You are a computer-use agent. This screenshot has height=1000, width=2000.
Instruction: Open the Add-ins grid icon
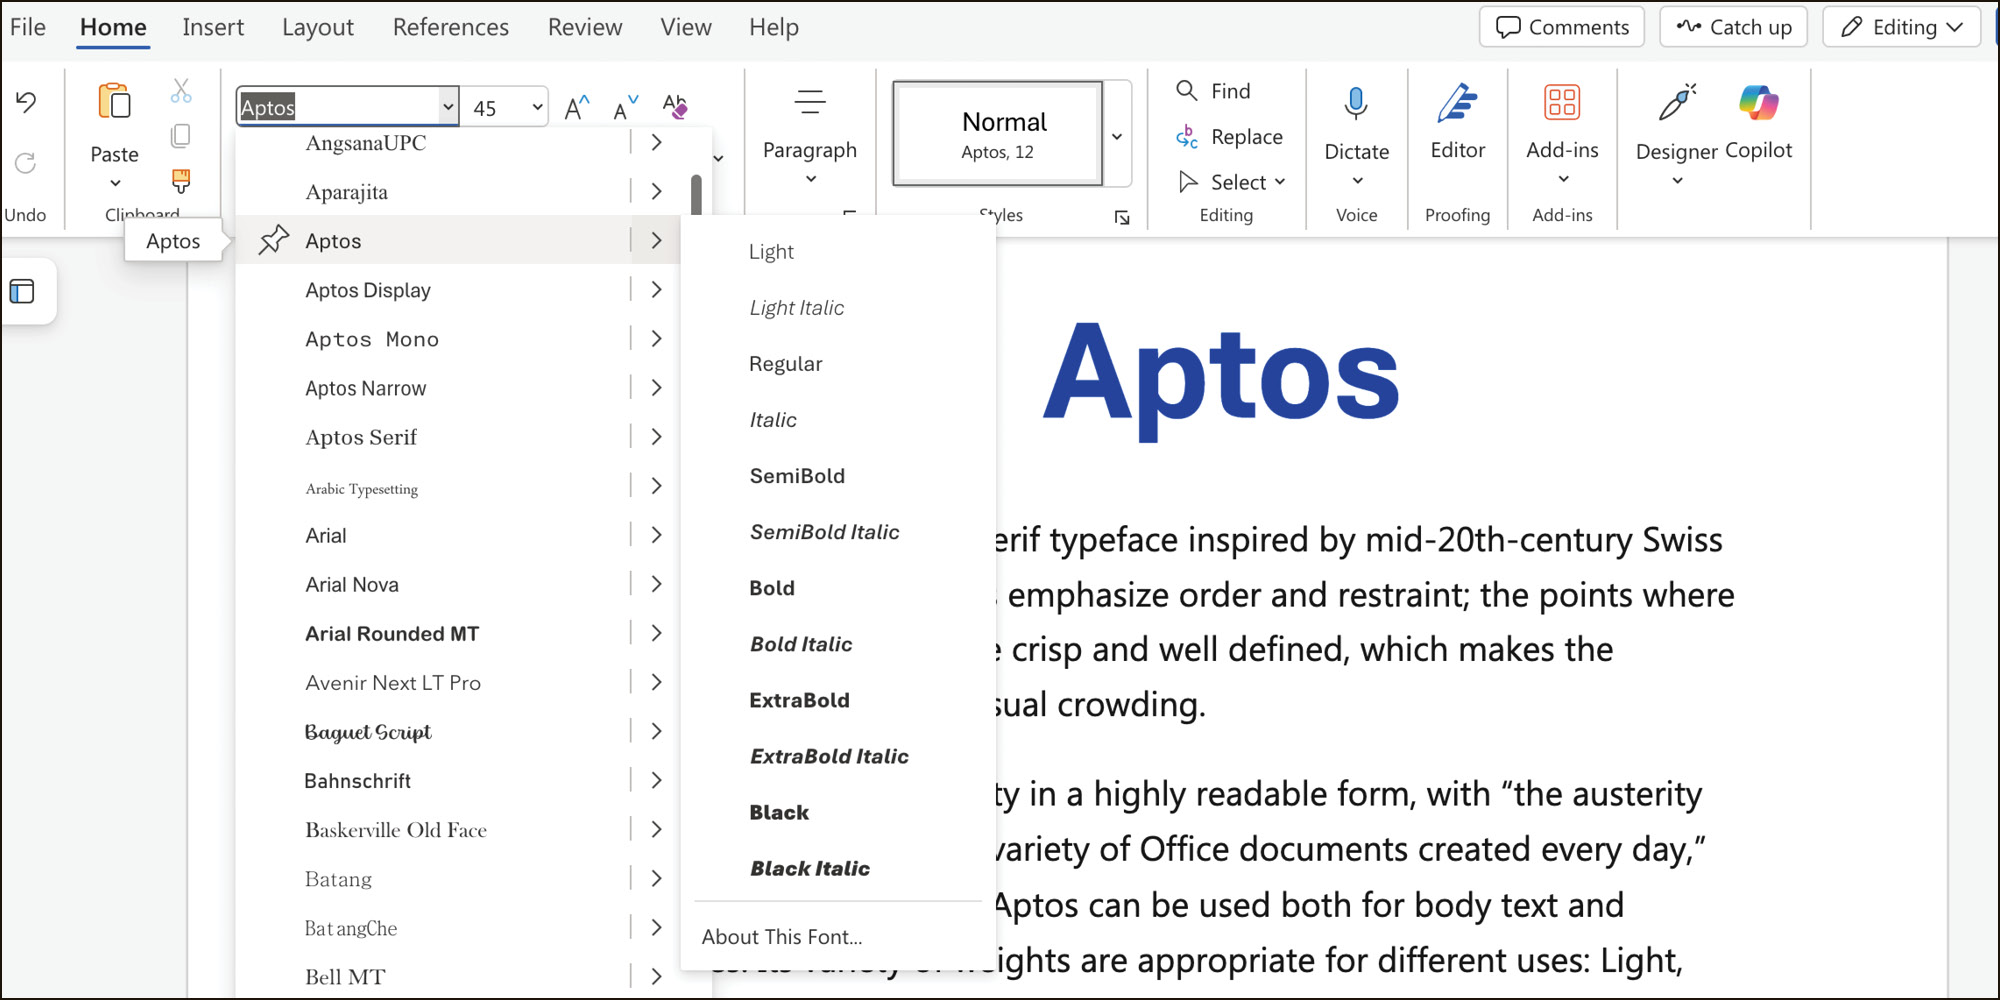pos(1562,102)
